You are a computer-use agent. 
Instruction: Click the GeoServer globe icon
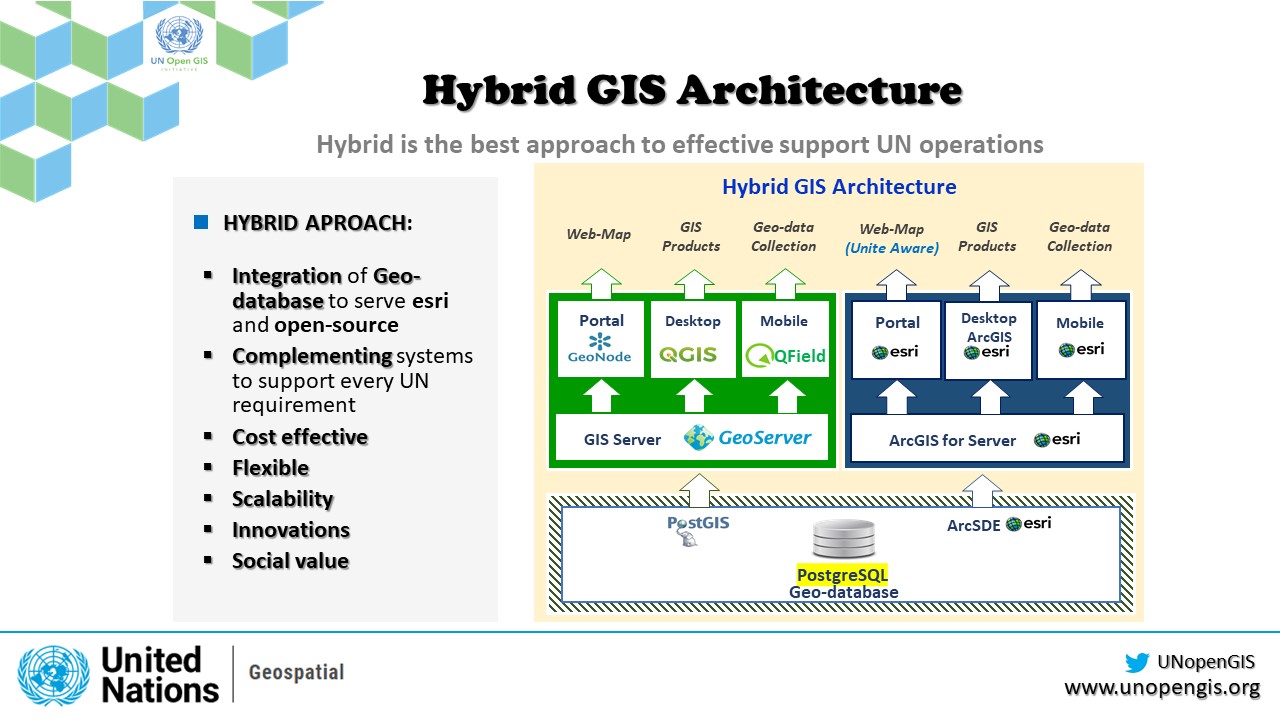point(697,437)
